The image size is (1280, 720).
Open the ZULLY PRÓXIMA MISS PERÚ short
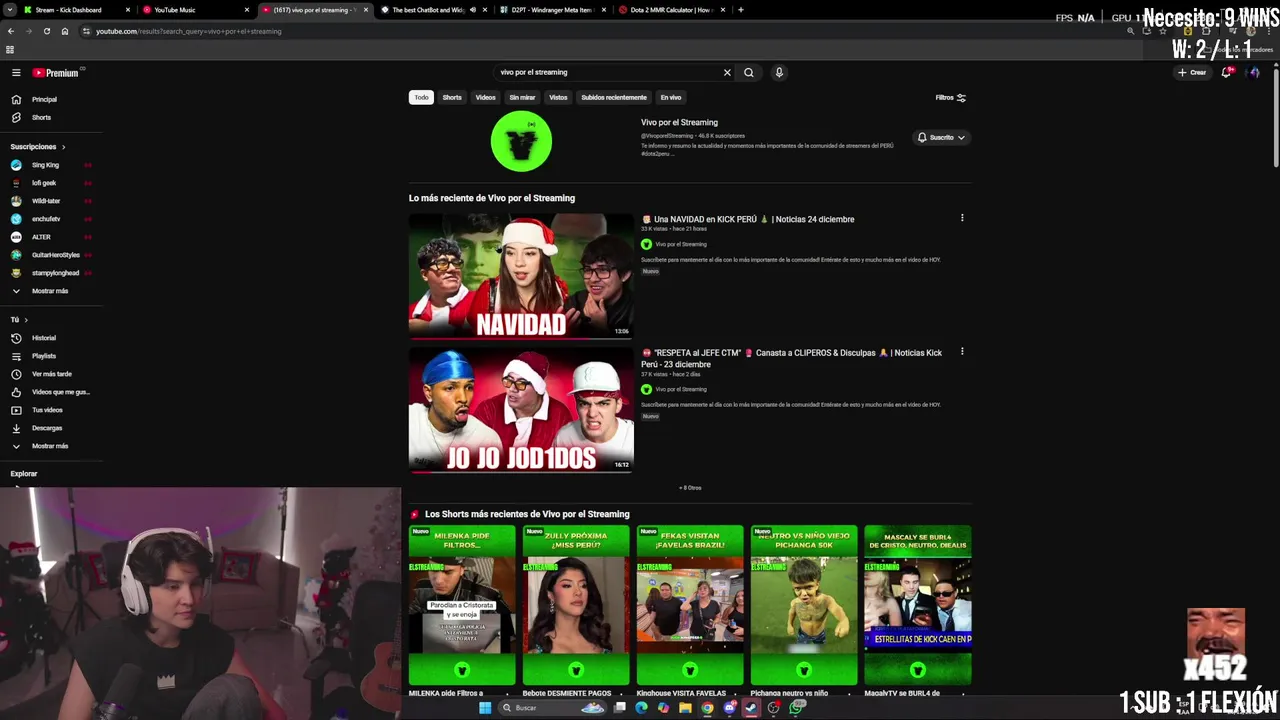click(576, 604)
